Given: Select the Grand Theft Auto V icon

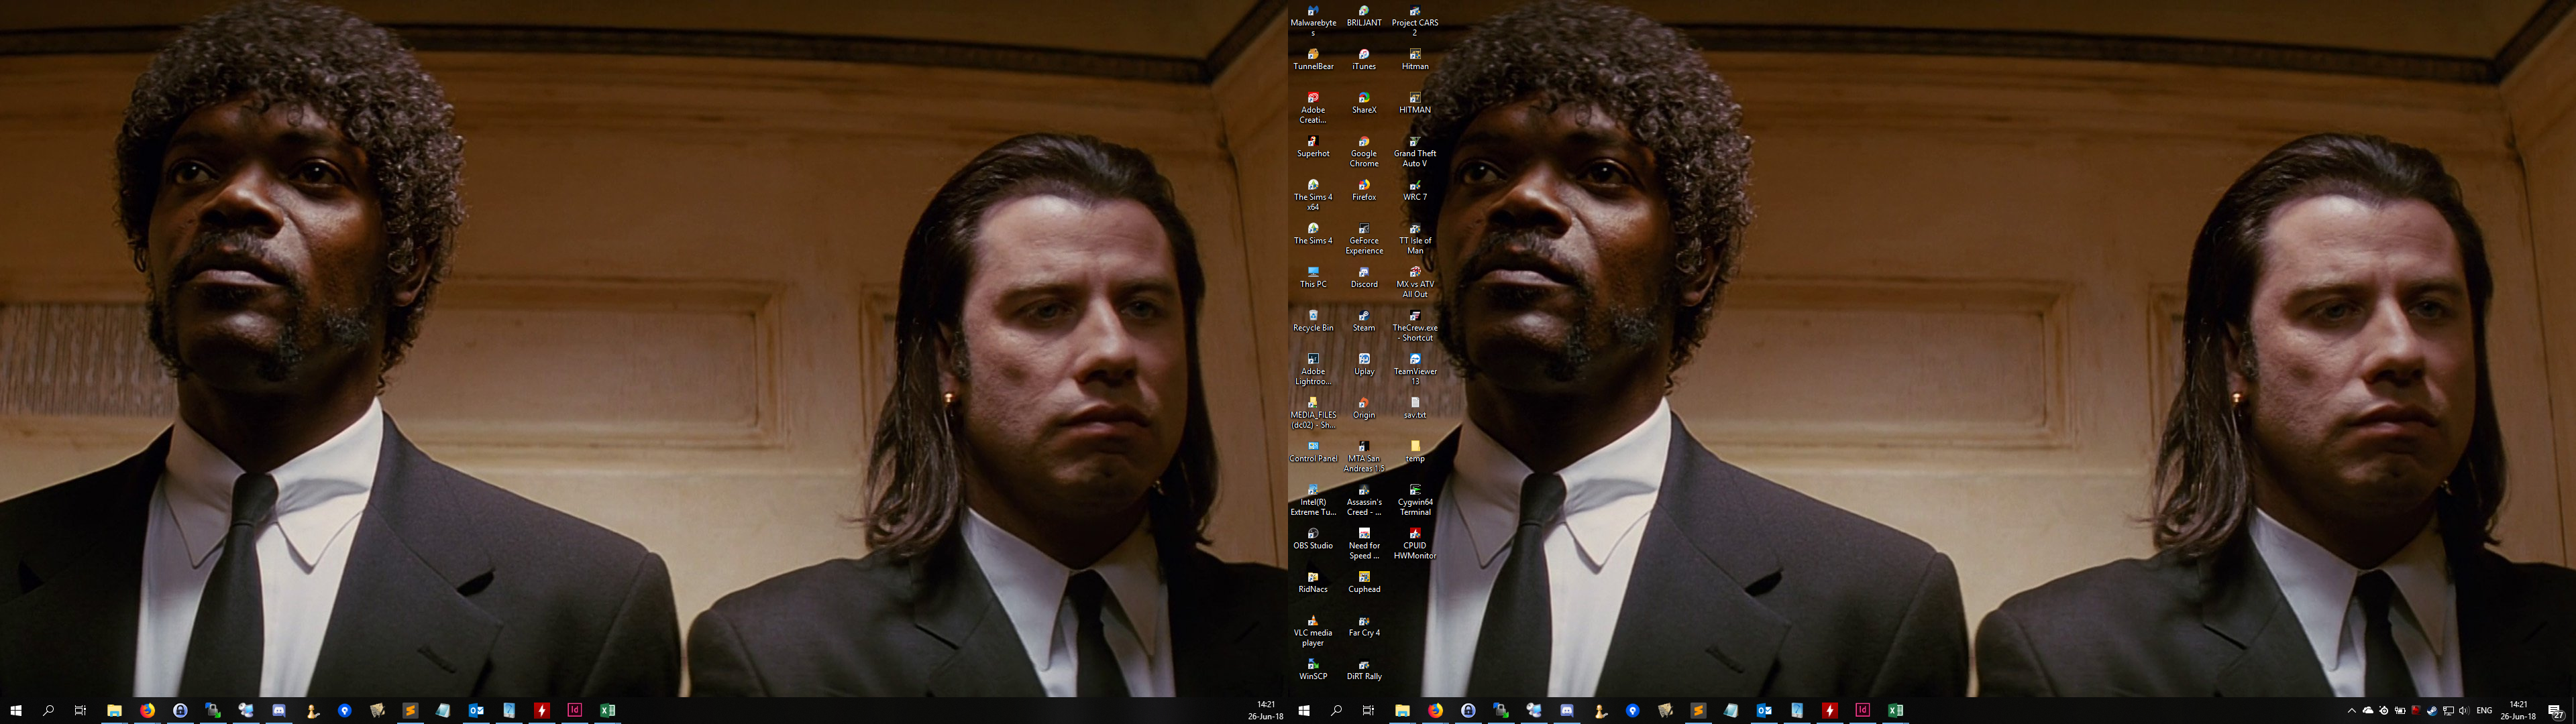Looking at the screenshot, I should 1415,151.
